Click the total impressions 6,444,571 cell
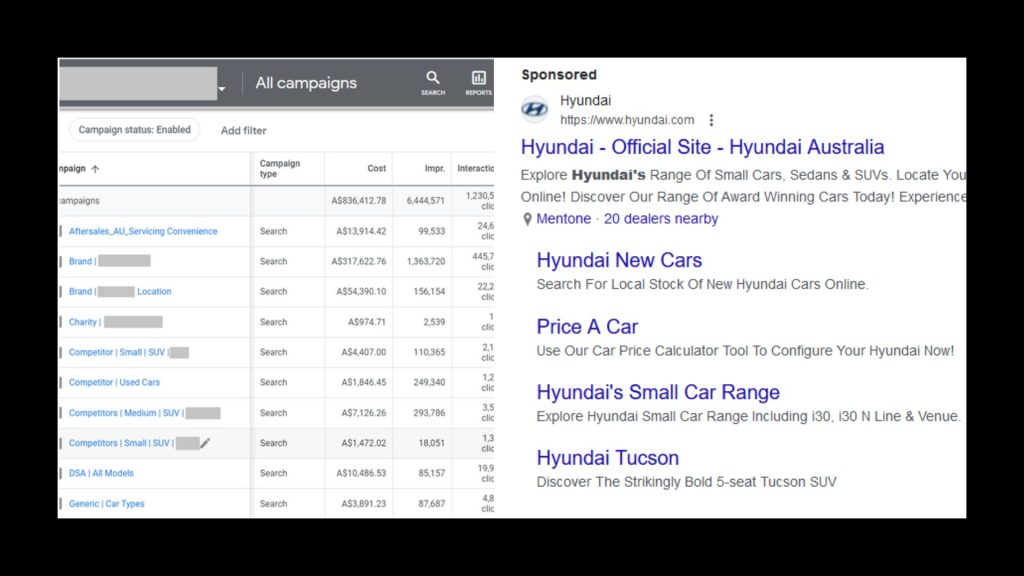This screenshot has width=1024, height=576. tap(426, 200)
